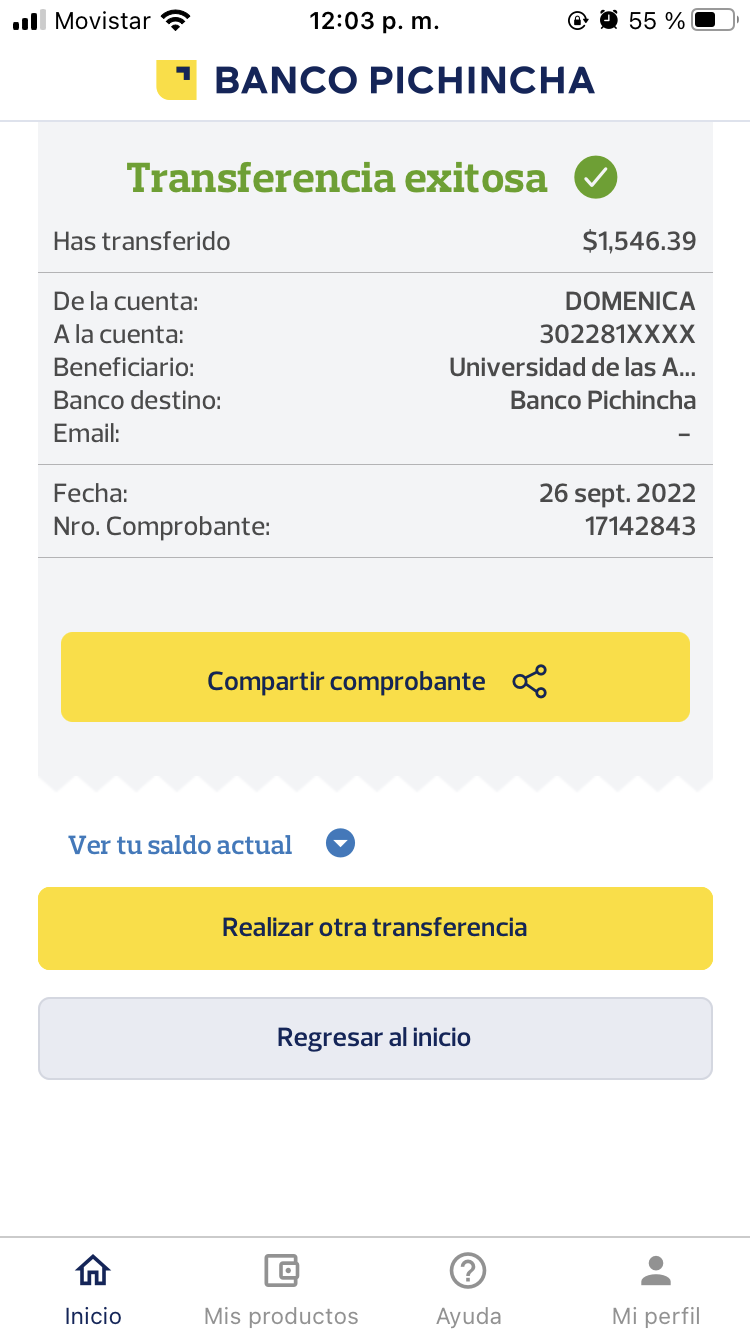
Task: Switch to the Ayuda tab label
Action: 468,1315
